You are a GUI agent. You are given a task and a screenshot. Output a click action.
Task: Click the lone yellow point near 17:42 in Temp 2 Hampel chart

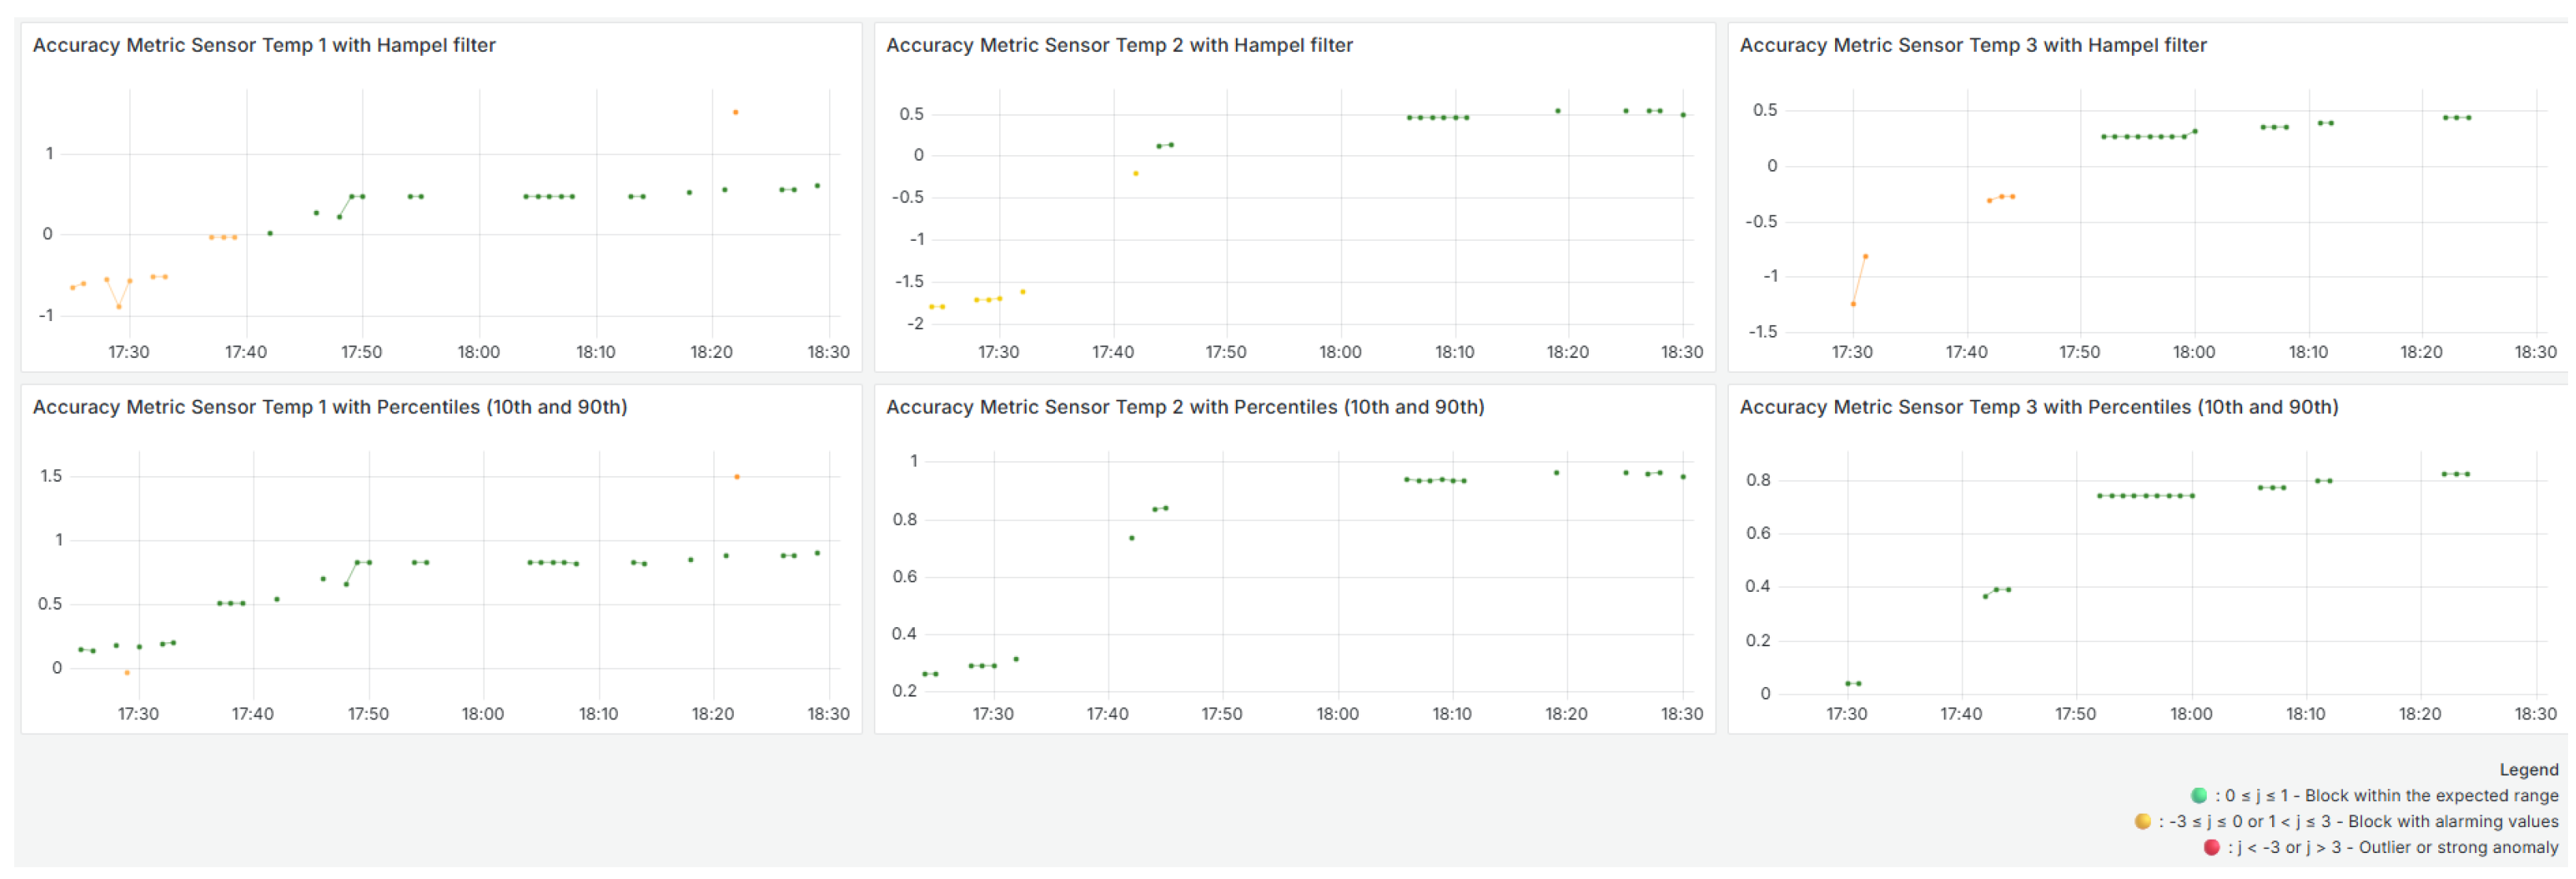[1135, 173]
